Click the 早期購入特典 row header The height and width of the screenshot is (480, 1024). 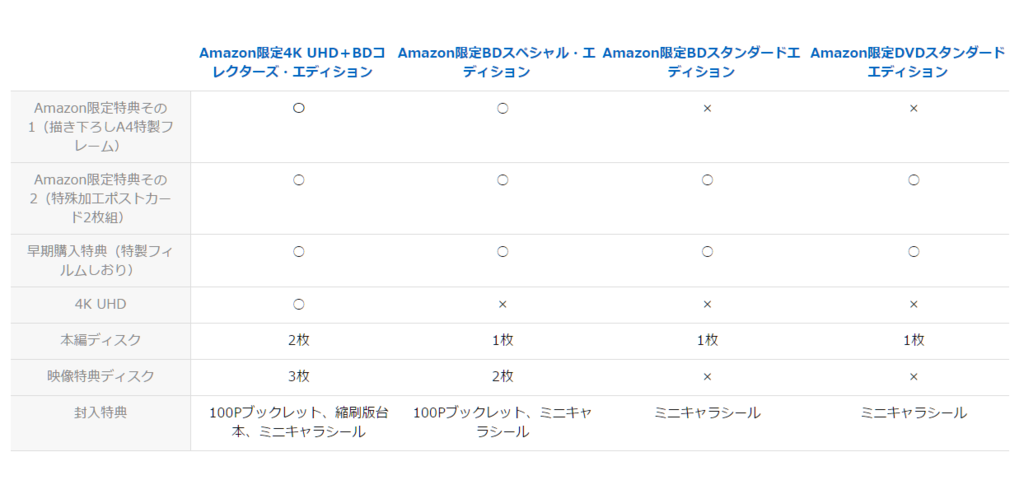(x=100, y=261)
